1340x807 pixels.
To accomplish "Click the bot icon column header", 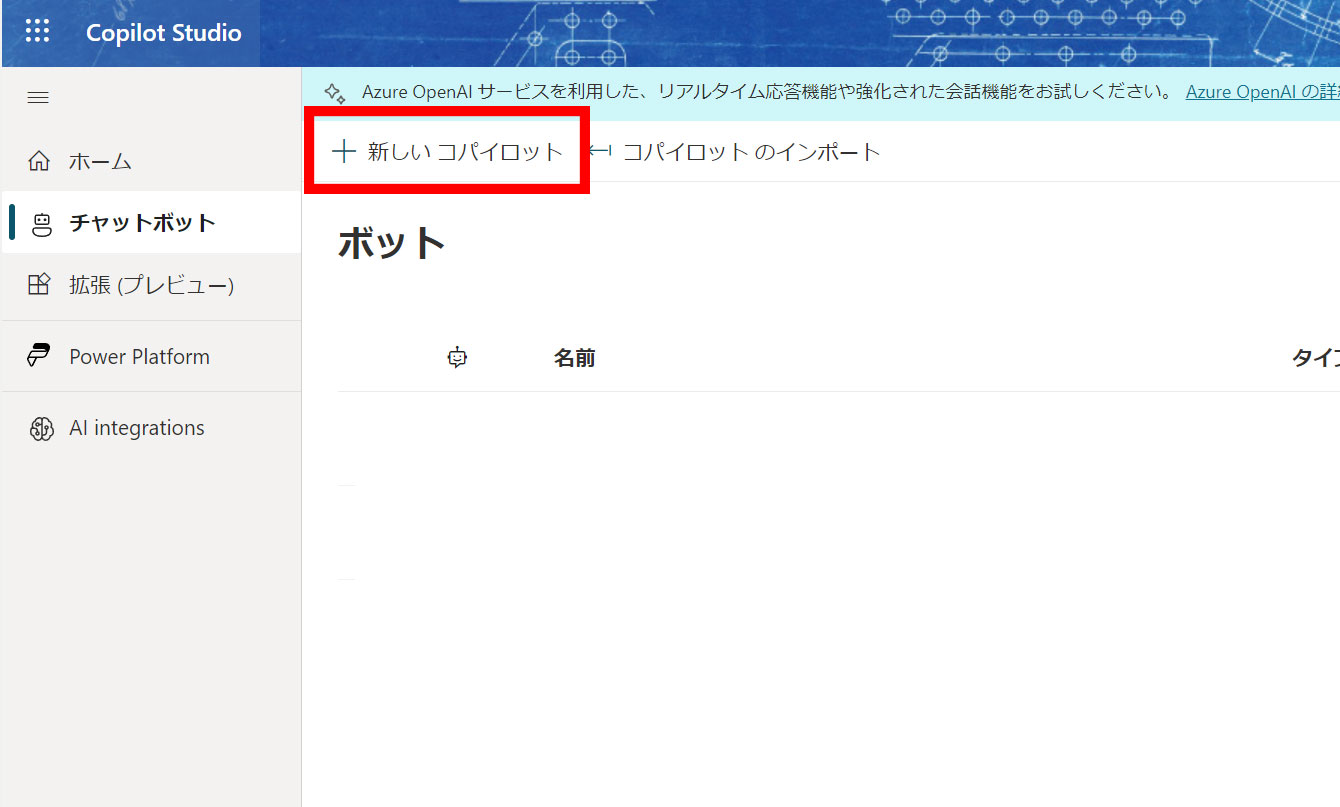I will [457, 358].
